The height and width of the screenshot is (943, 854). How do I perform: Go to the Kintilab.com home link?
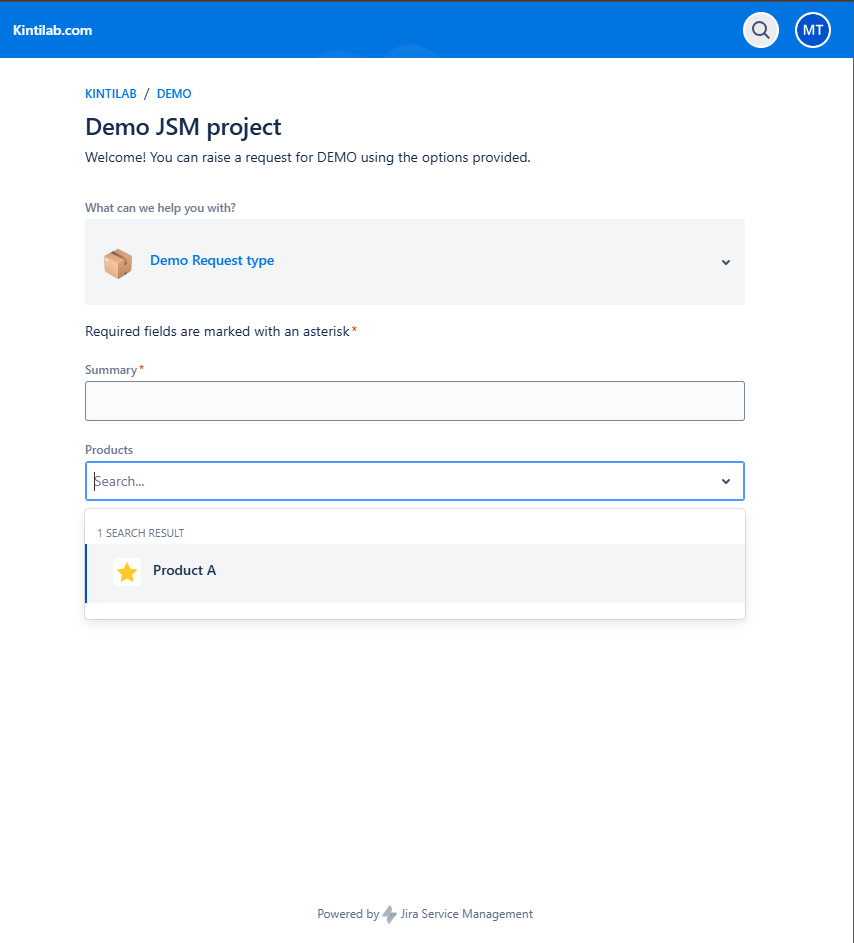pos(53,30)
